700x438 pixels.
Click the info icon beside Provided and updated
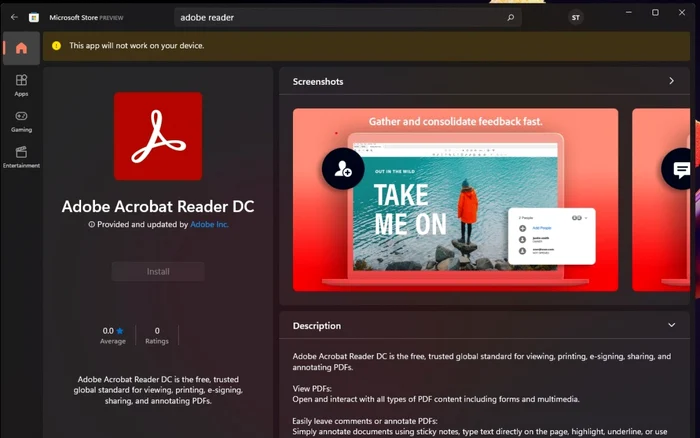tap(92, 225)
